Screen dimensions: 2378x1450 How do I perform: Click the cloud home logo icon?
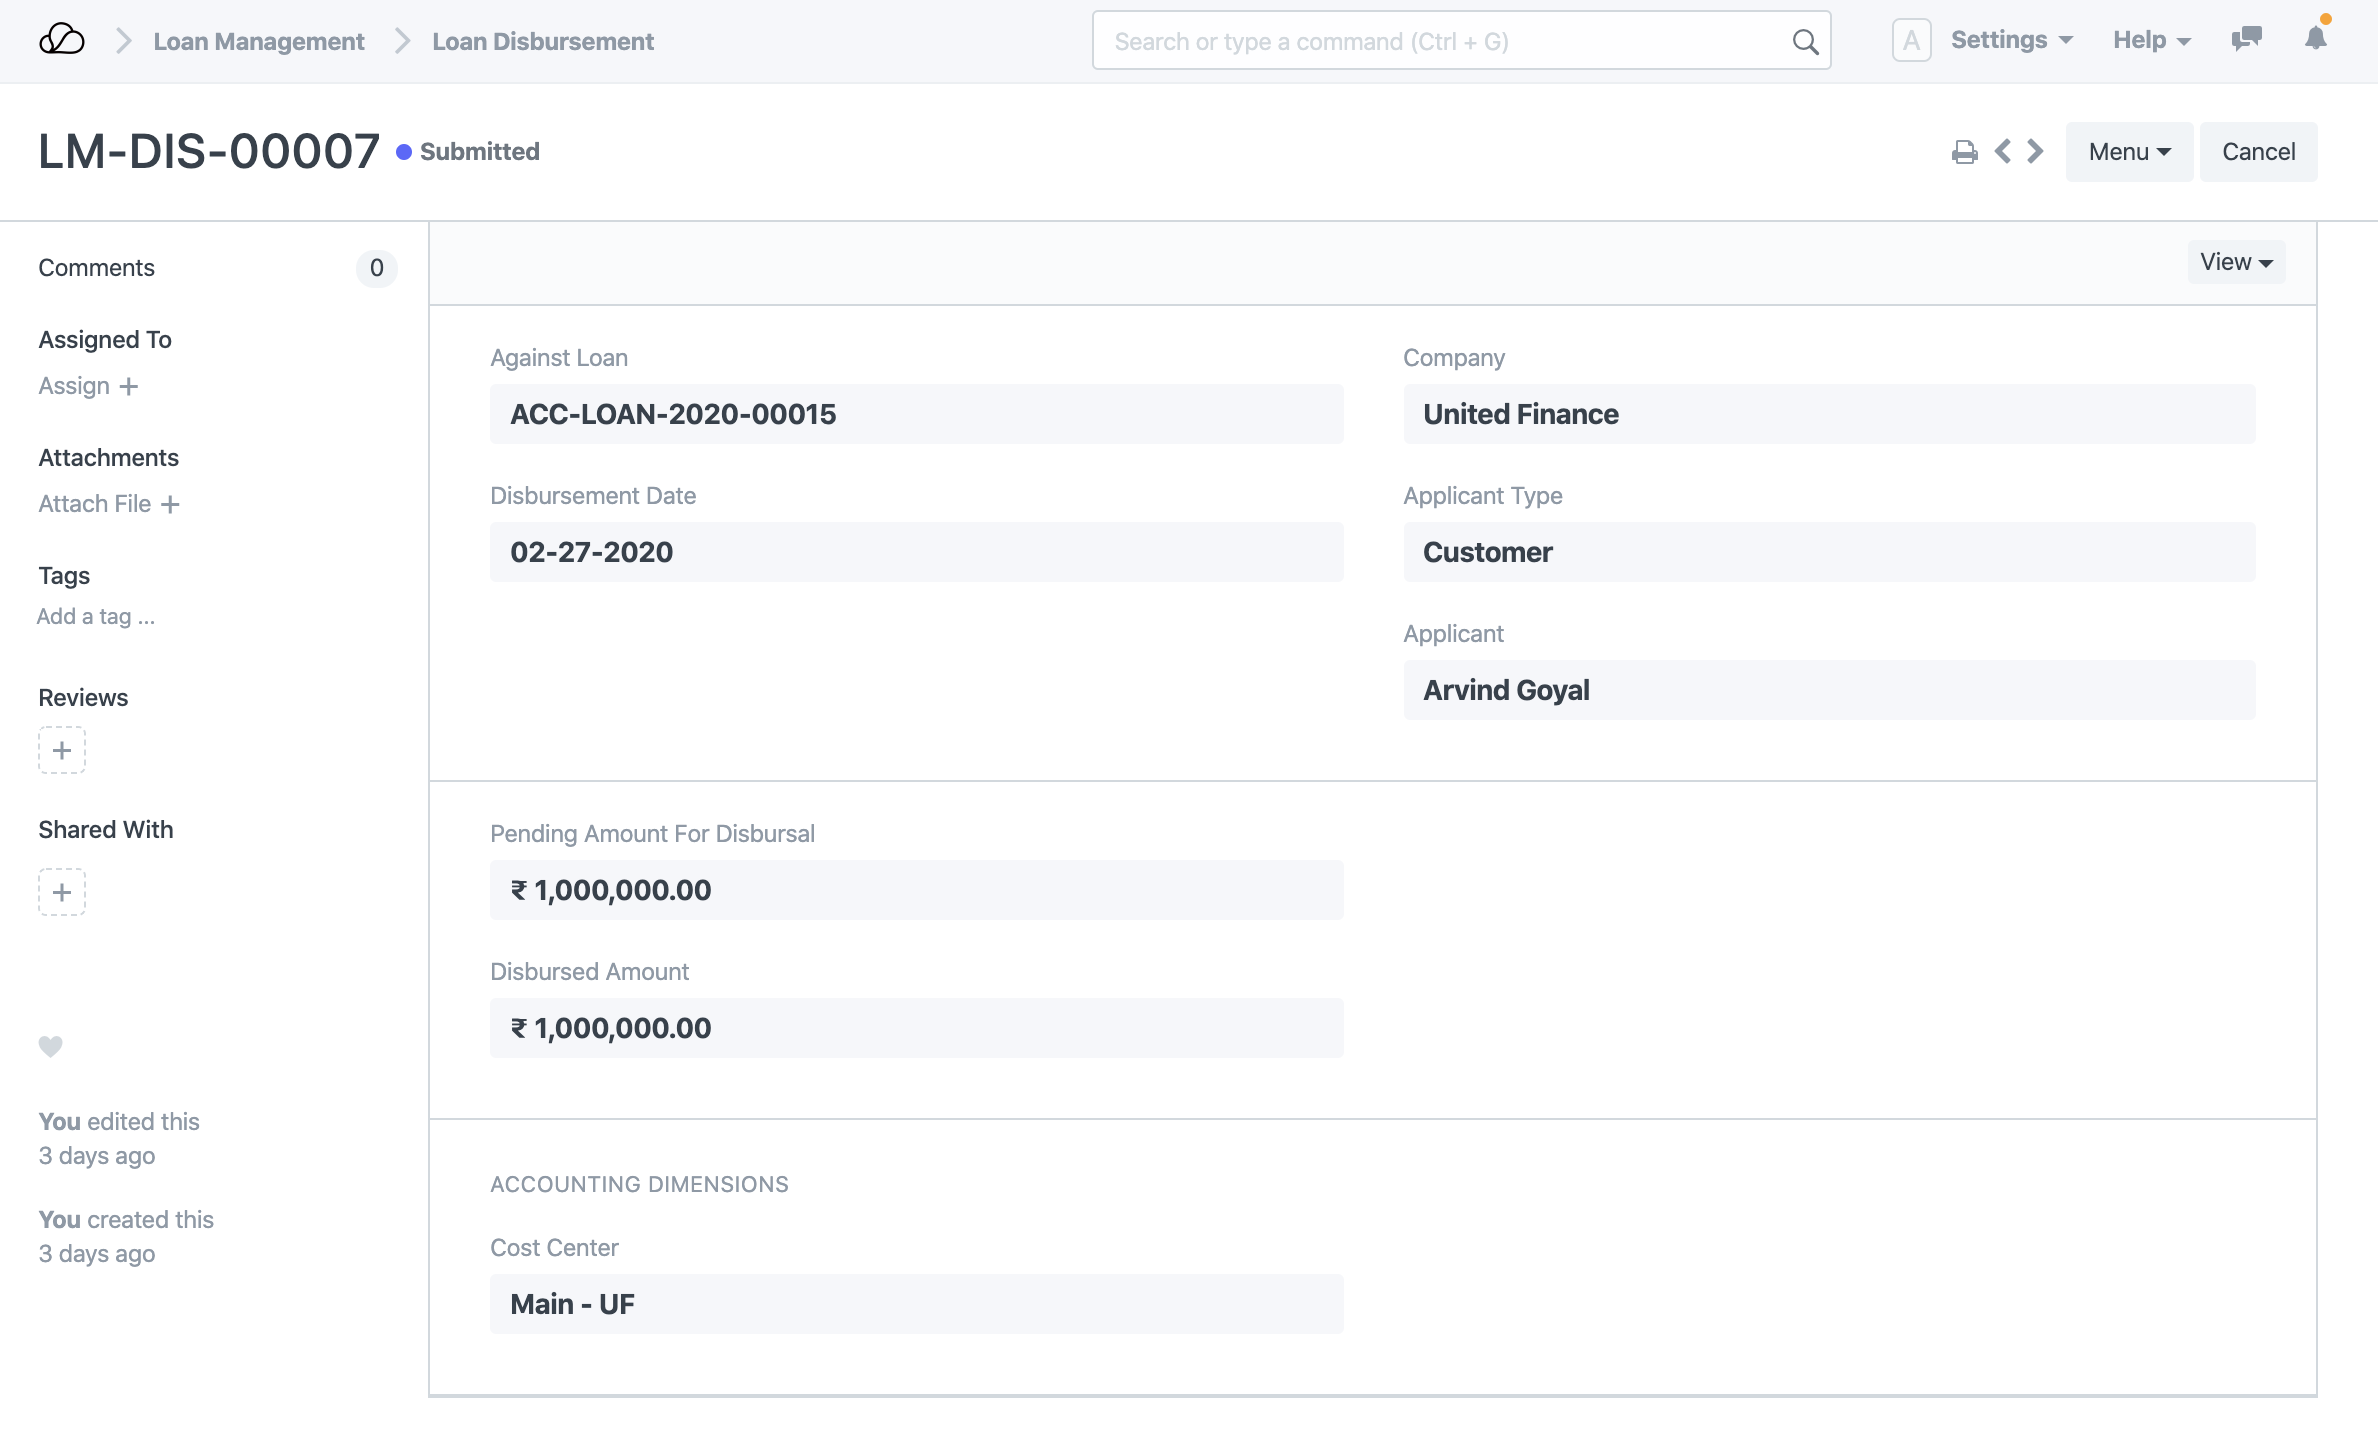pos(61,40)
